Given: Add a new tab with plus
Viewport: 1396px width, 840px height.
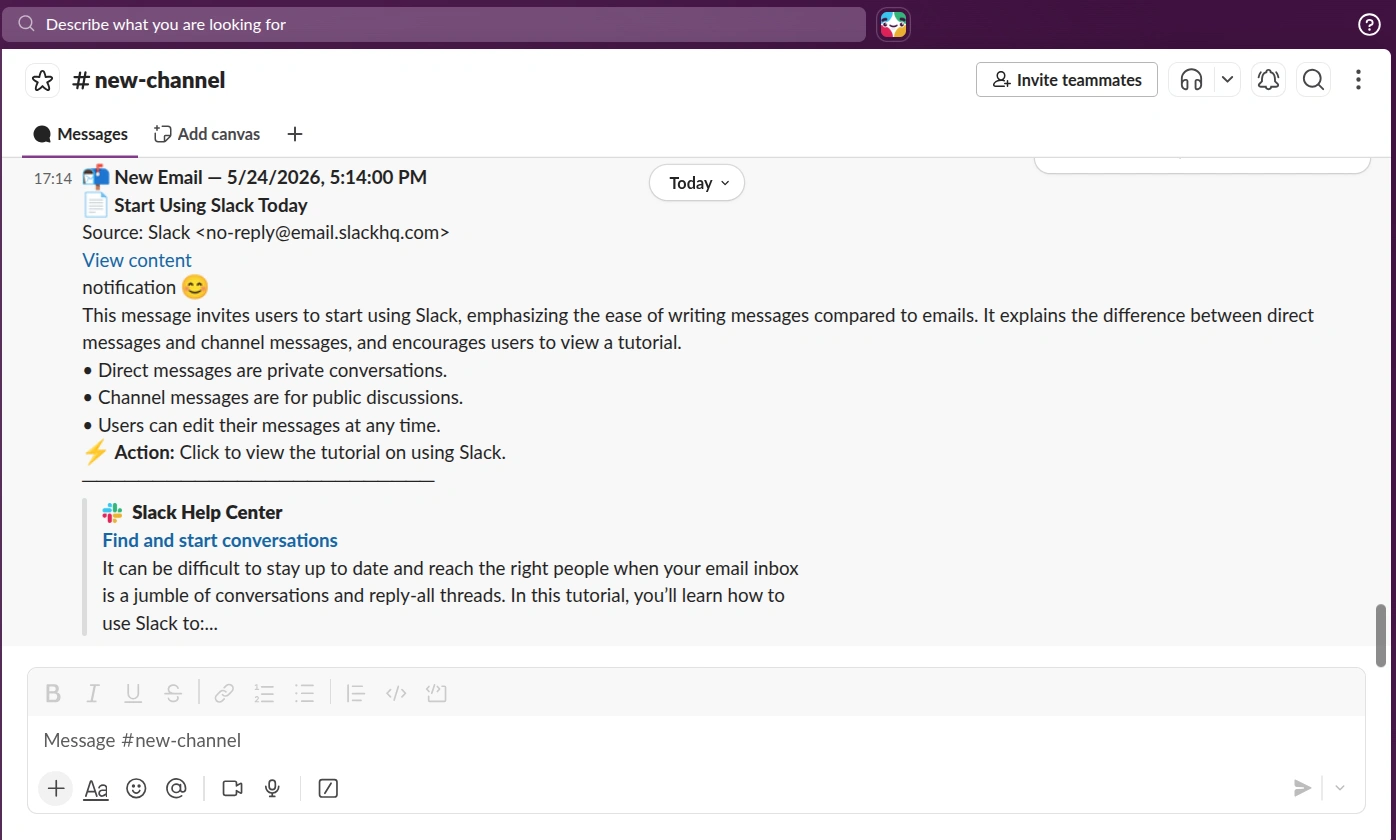Looking at the screenshot, I should 294,134.
